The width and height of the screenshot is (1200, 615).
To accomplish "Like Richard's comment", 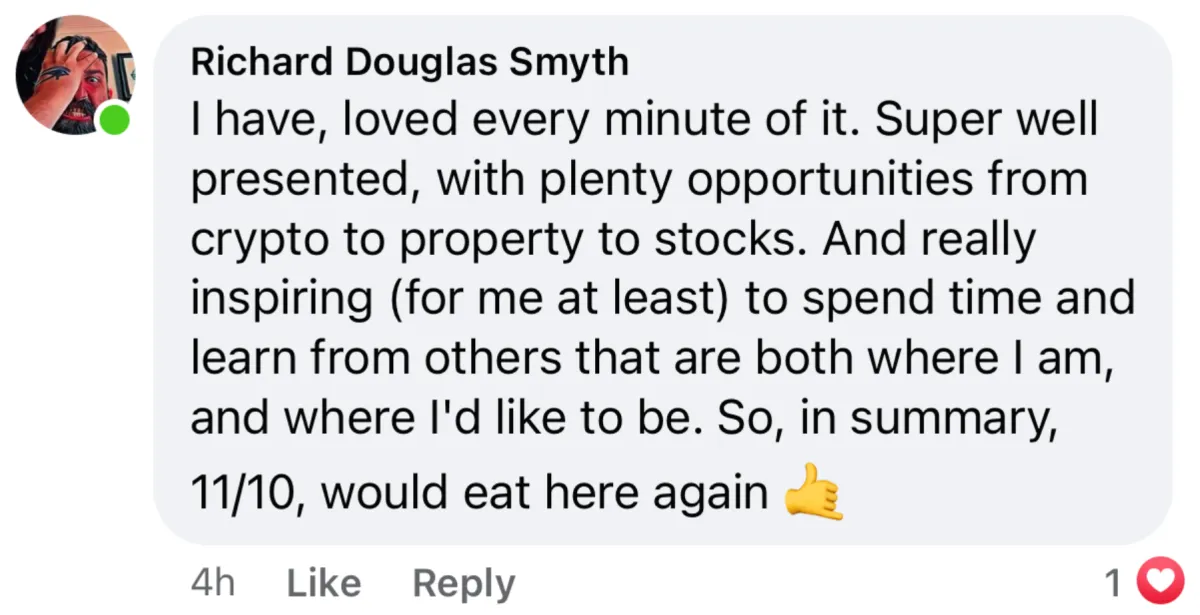I will pyautogui.click(x=323, y=583).
